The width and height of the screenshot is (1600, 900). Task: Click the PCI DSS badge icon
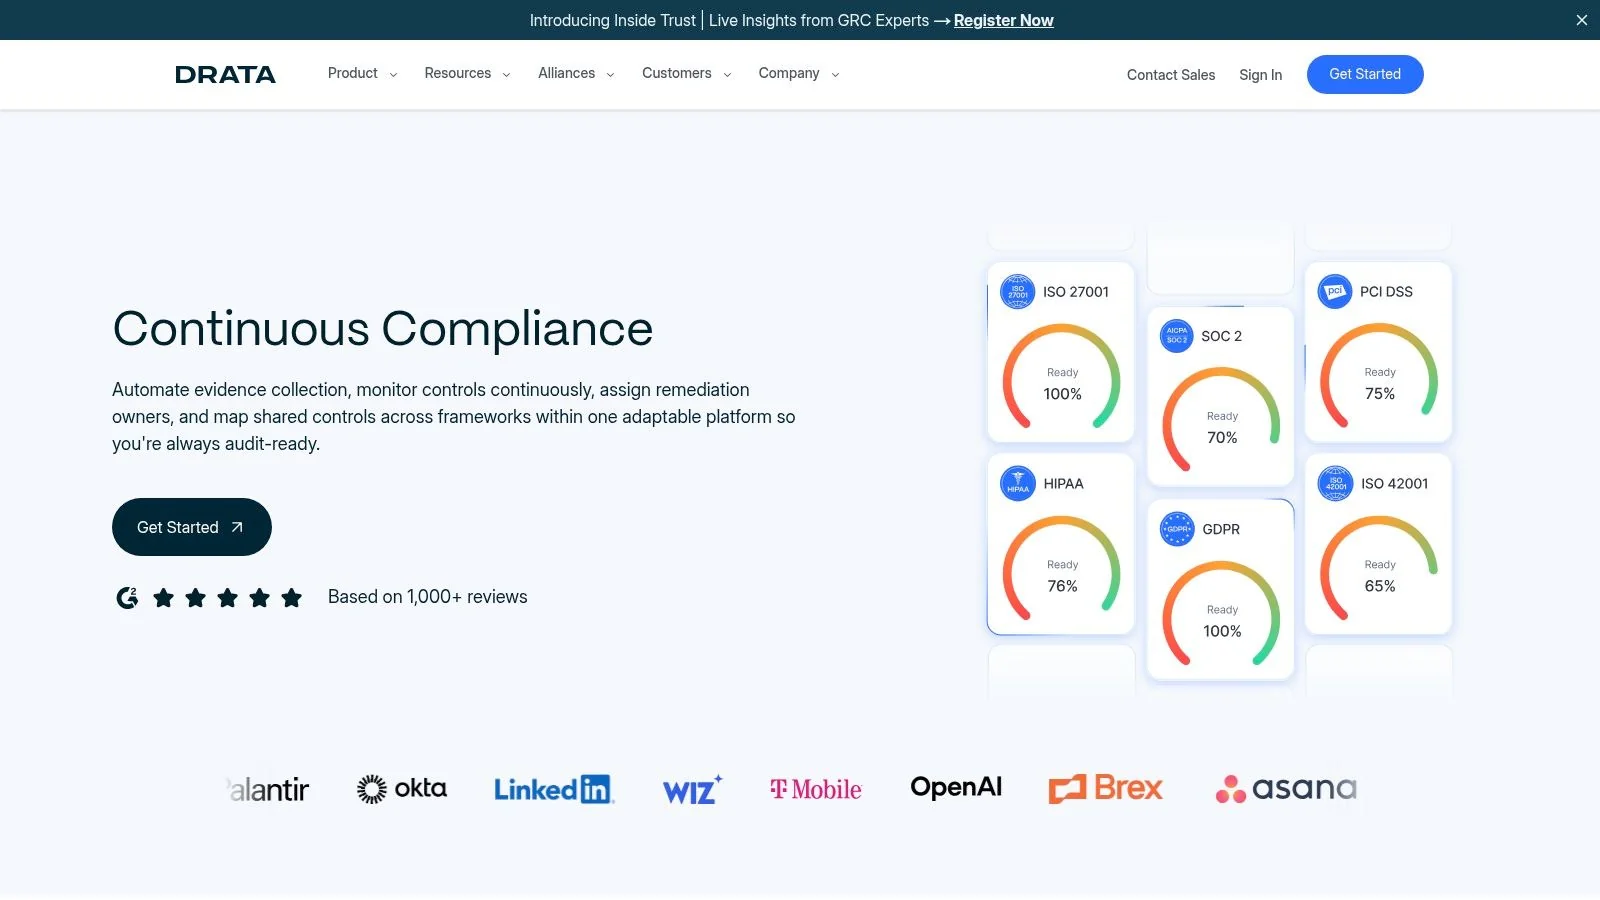pos(1334,291)
